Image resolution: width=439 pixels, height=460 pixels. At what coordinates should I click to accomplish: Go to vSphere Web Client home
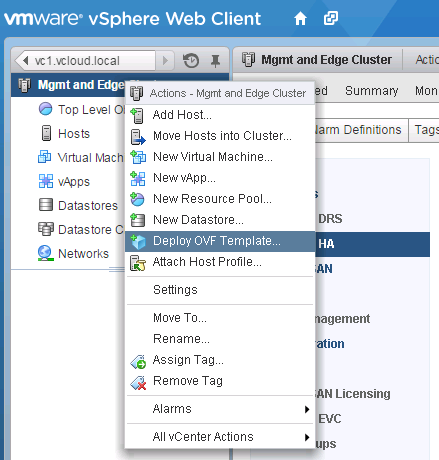(300, 19)
